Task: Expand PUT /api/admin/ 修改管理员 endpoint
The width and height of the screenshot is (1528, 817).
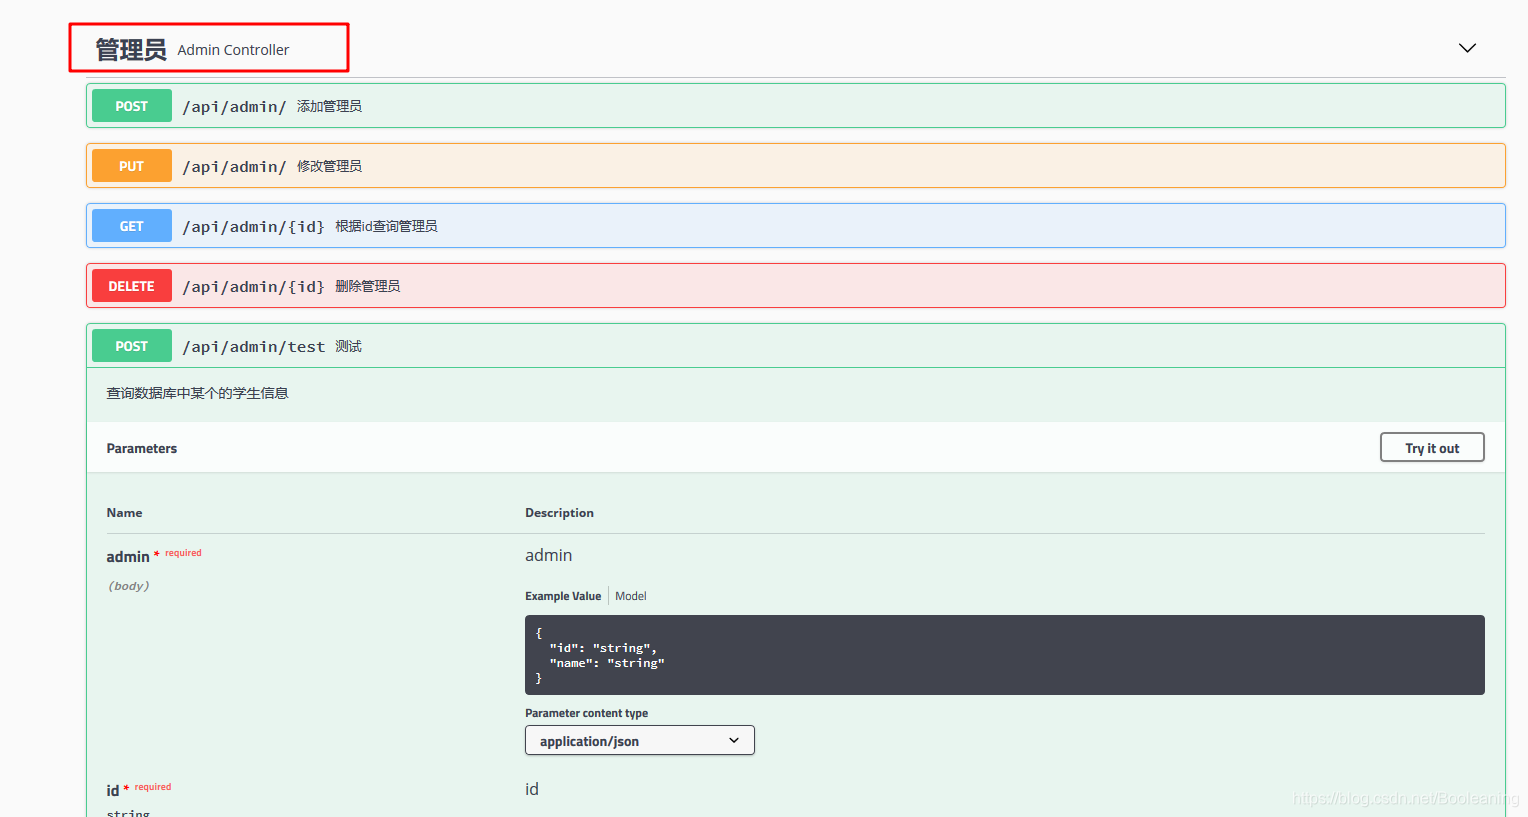Action: click(x=795, y=166)
